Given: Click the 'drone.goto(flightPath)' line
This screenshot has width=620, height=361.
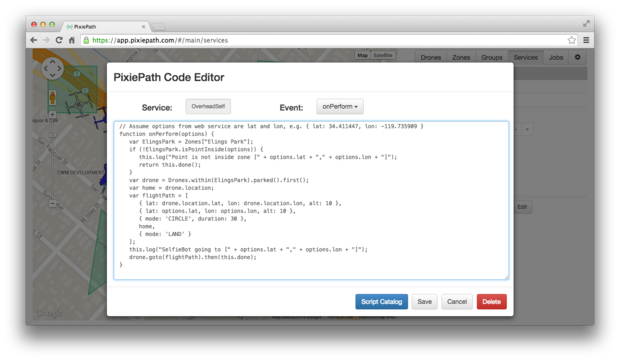Looking at the screenshot, I should tap(193, 257).
